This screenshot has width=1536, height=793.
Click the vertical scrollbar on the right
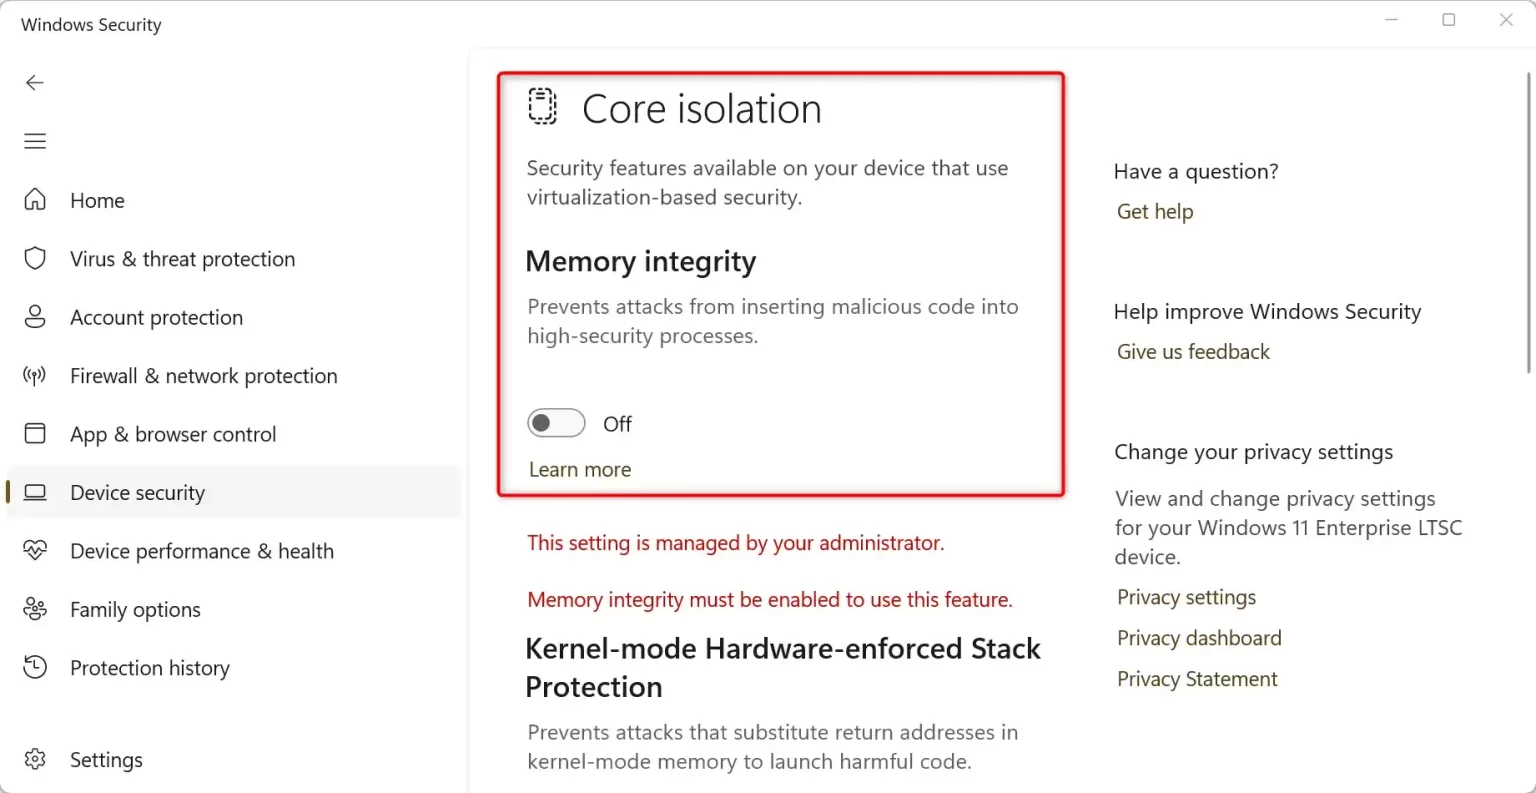click(x=1529, y=222)
